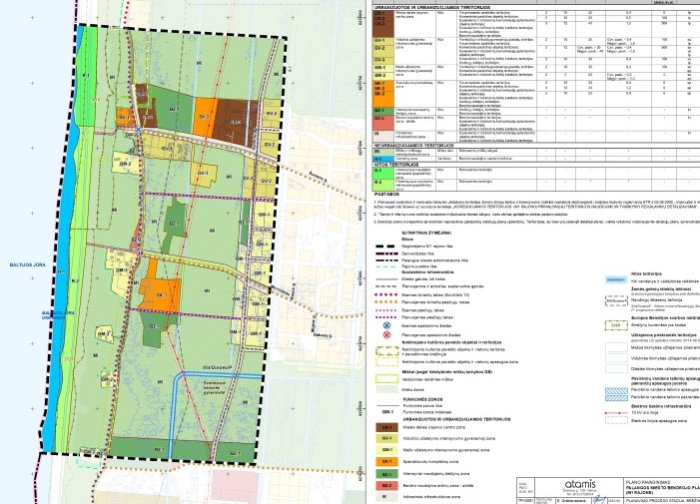Click the orange dotted line legend symbol
The width and height of the screenshot is (700, 504).
[387, 302]
